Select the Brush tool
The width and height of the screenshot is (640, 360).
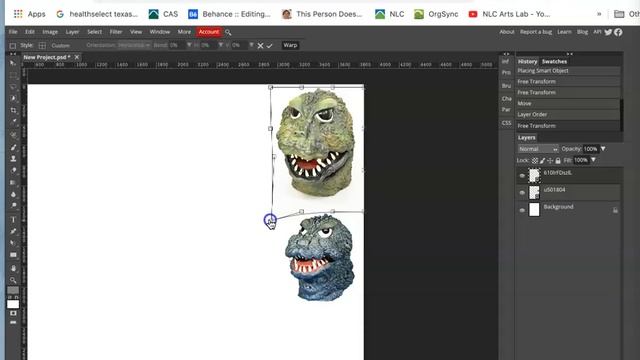[x=13, y=147]
